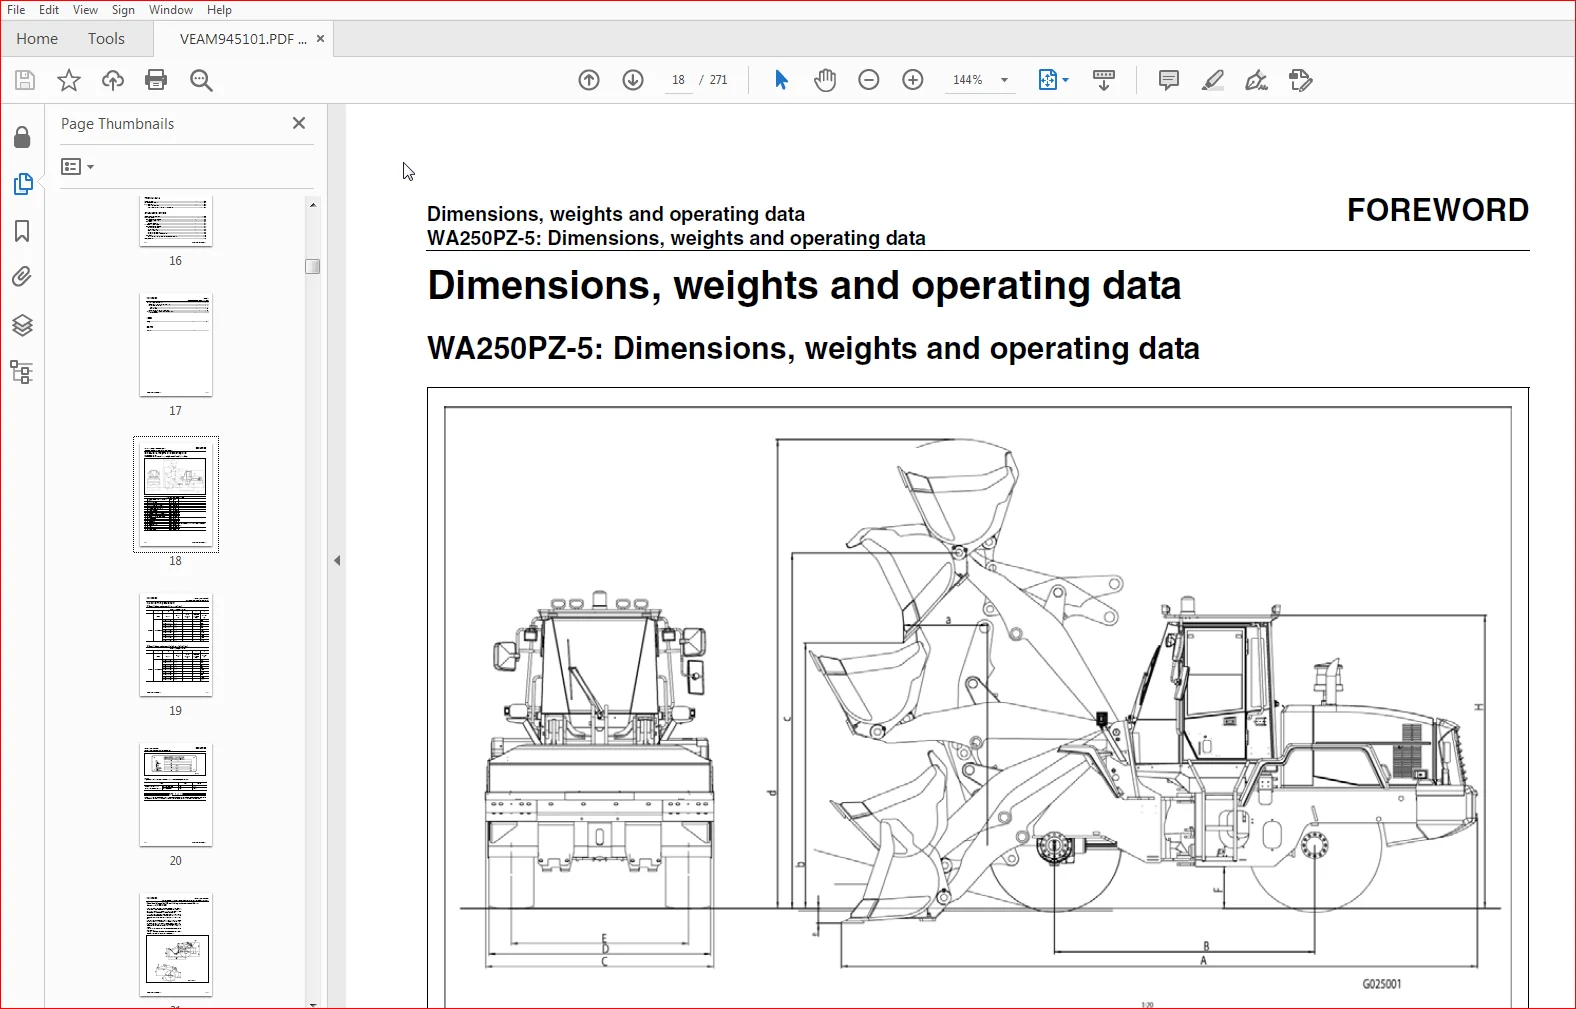This screenshot has width=1576, height=1009.
Task: Go to next page arrow
Action: pyautogui.click(x=633, y=80)
